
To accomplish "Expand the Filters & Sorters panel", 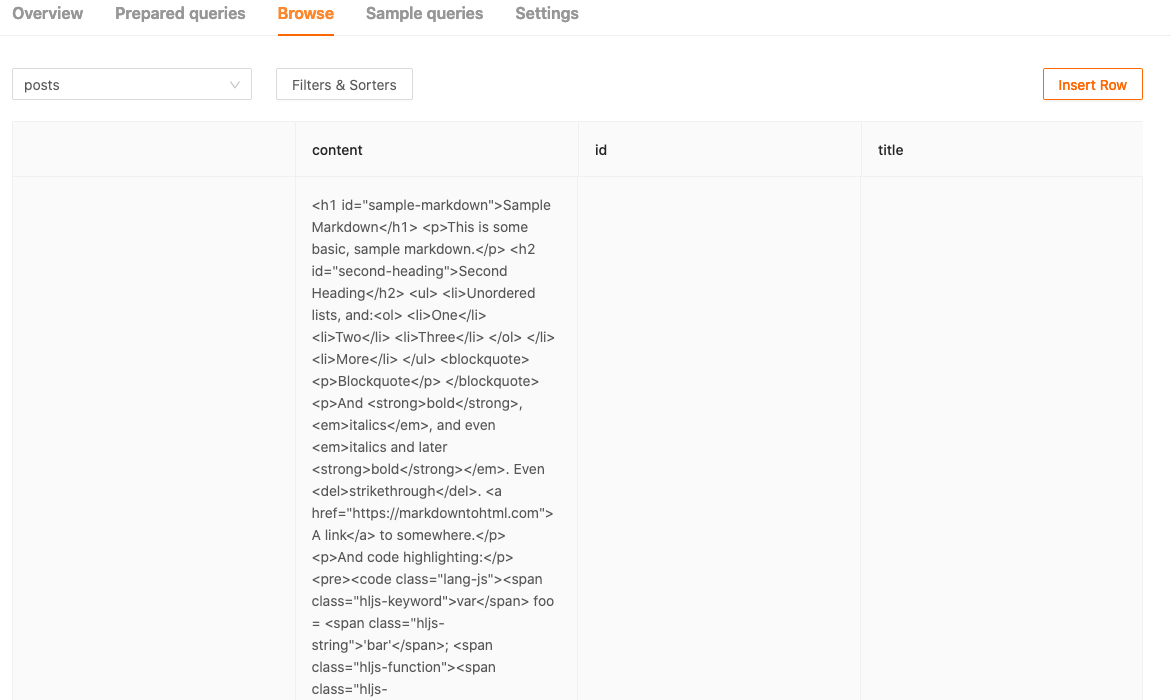I will 344,84.
